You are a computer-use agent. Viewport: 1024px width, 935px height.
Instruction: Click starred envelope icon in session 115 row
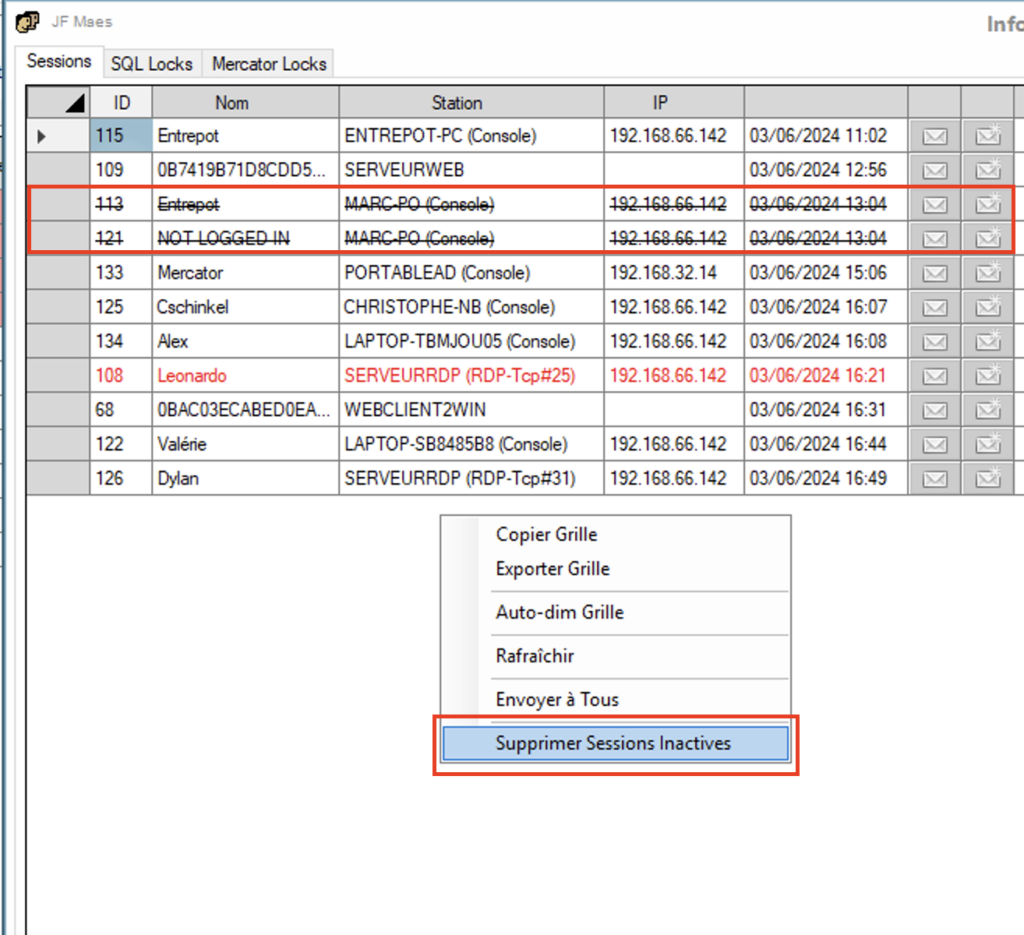point(987,136)
